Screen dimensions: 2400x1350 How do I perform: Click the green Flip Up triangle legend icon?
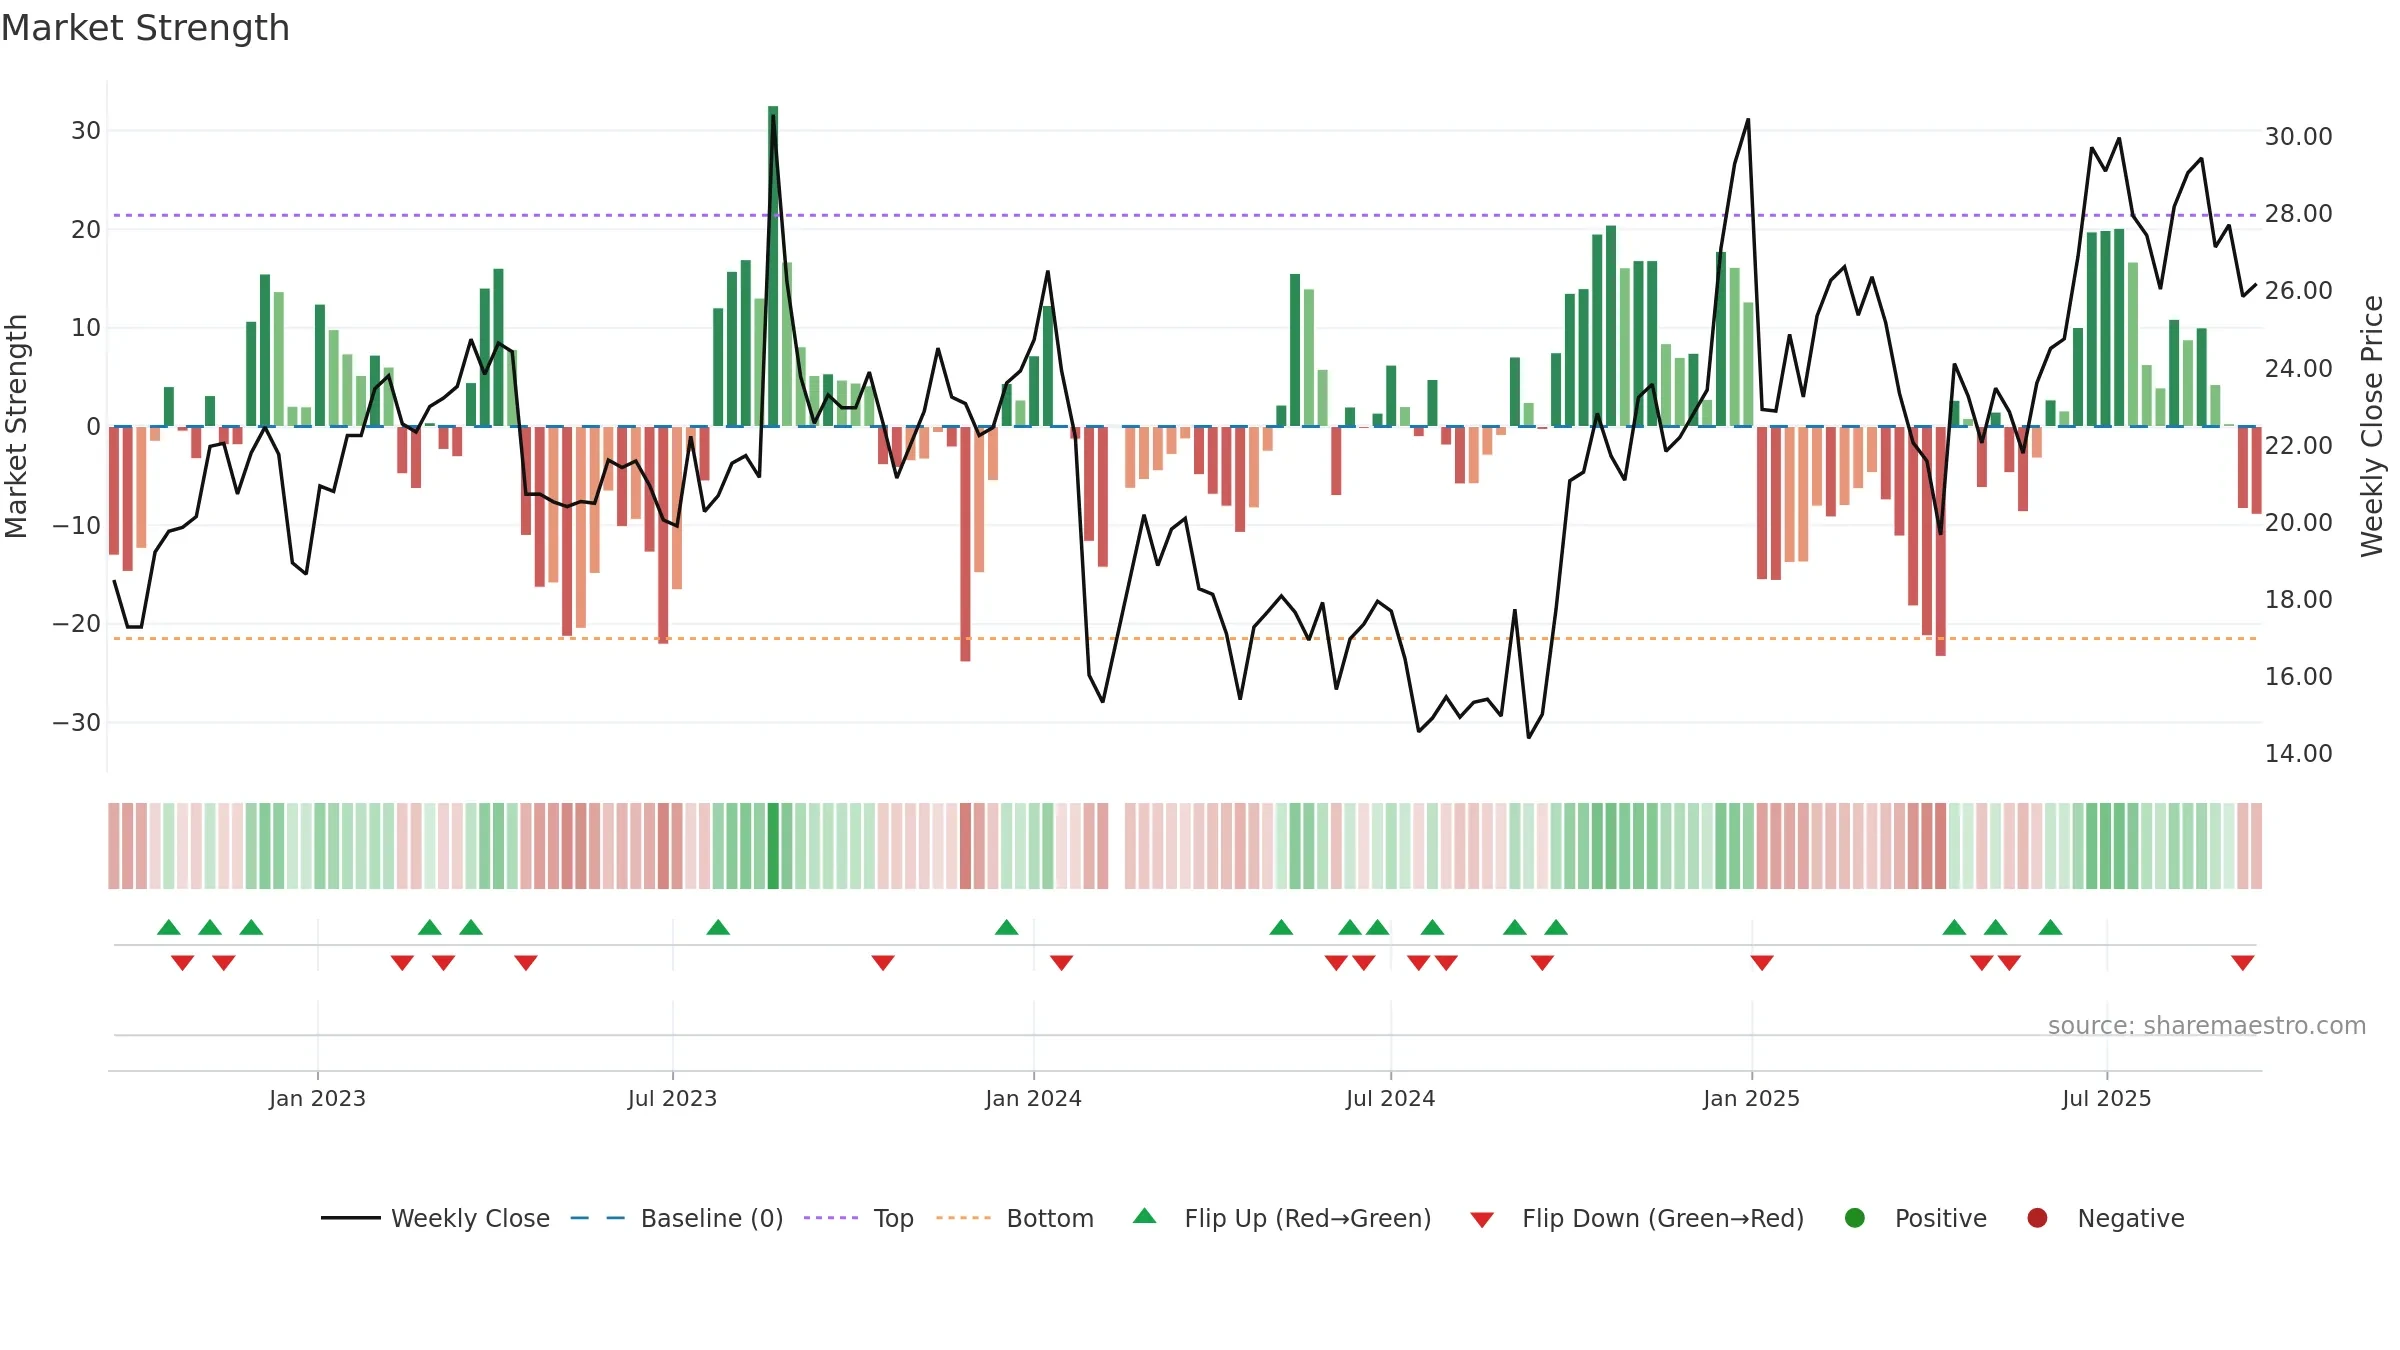tap(1145, 1216)
